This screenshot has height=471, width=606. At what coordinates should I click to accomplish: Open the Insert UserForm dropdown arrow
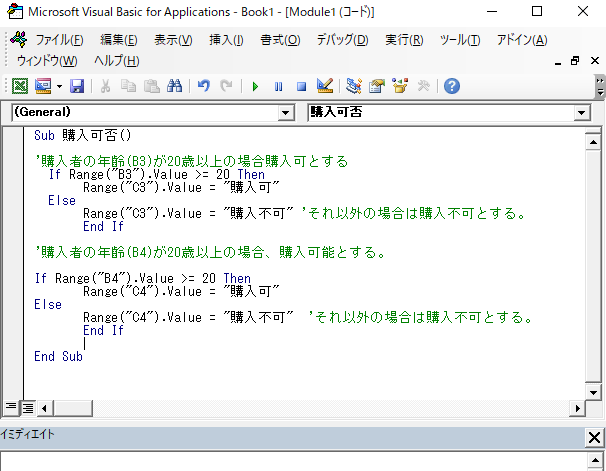pyautogui.click(x=59, y=86)
